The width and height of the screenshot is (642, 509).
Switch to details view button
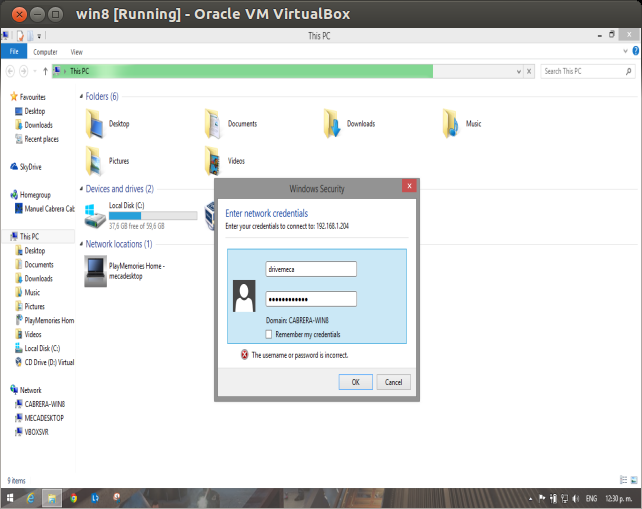coord(624,480)
